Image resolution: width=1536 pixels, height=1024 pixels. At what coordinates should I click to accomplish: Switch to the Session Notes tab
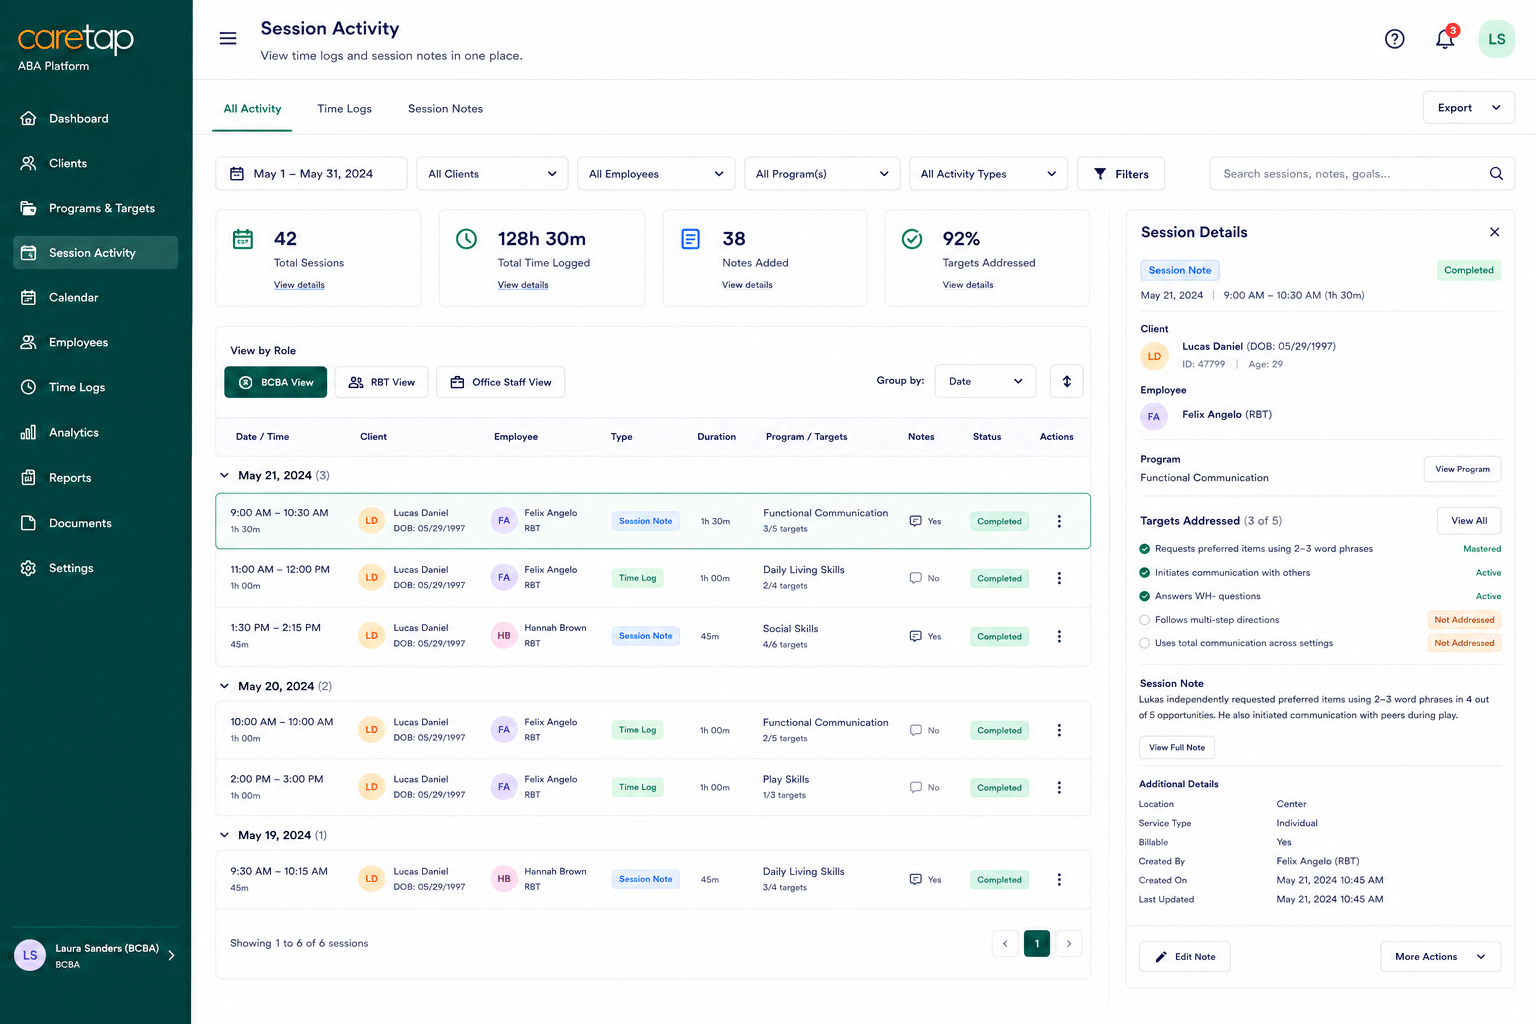(x=445, y=109)
